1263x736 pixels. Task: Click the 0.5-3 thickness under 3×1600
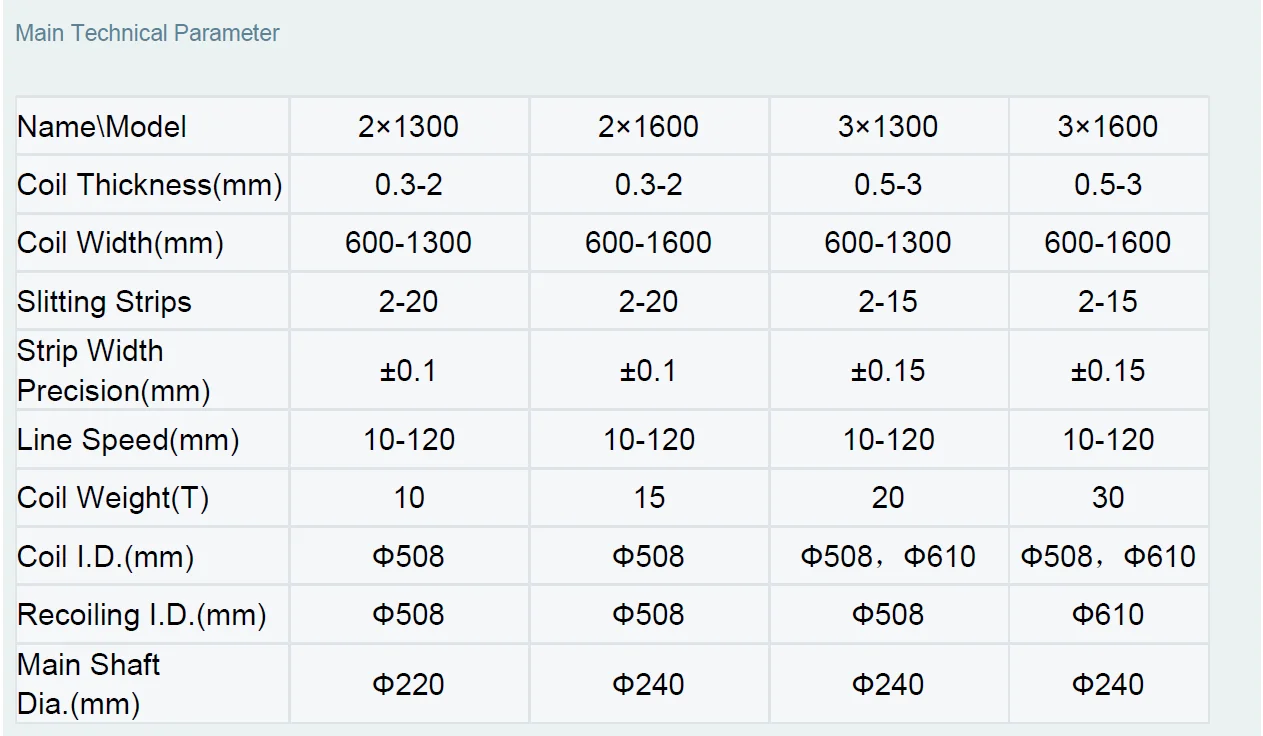coord(1108,185)
